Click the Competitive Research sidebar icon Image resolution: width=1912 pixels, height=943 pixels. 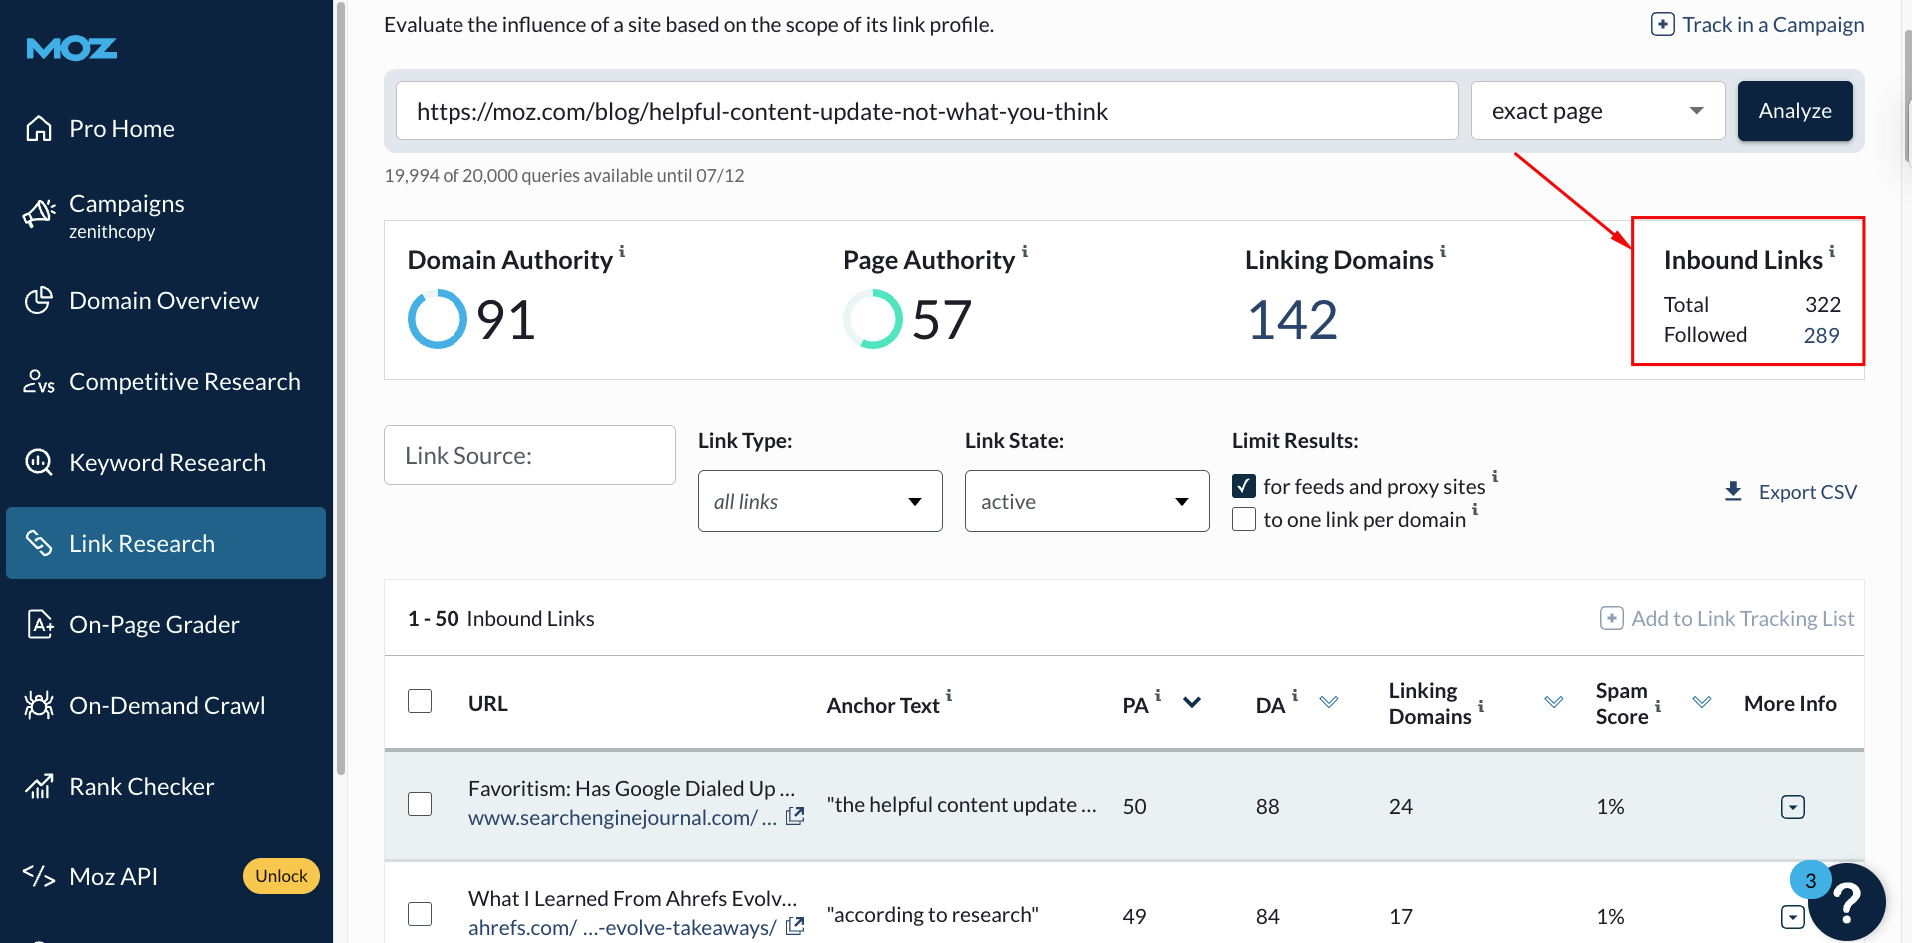pos(38,381)
